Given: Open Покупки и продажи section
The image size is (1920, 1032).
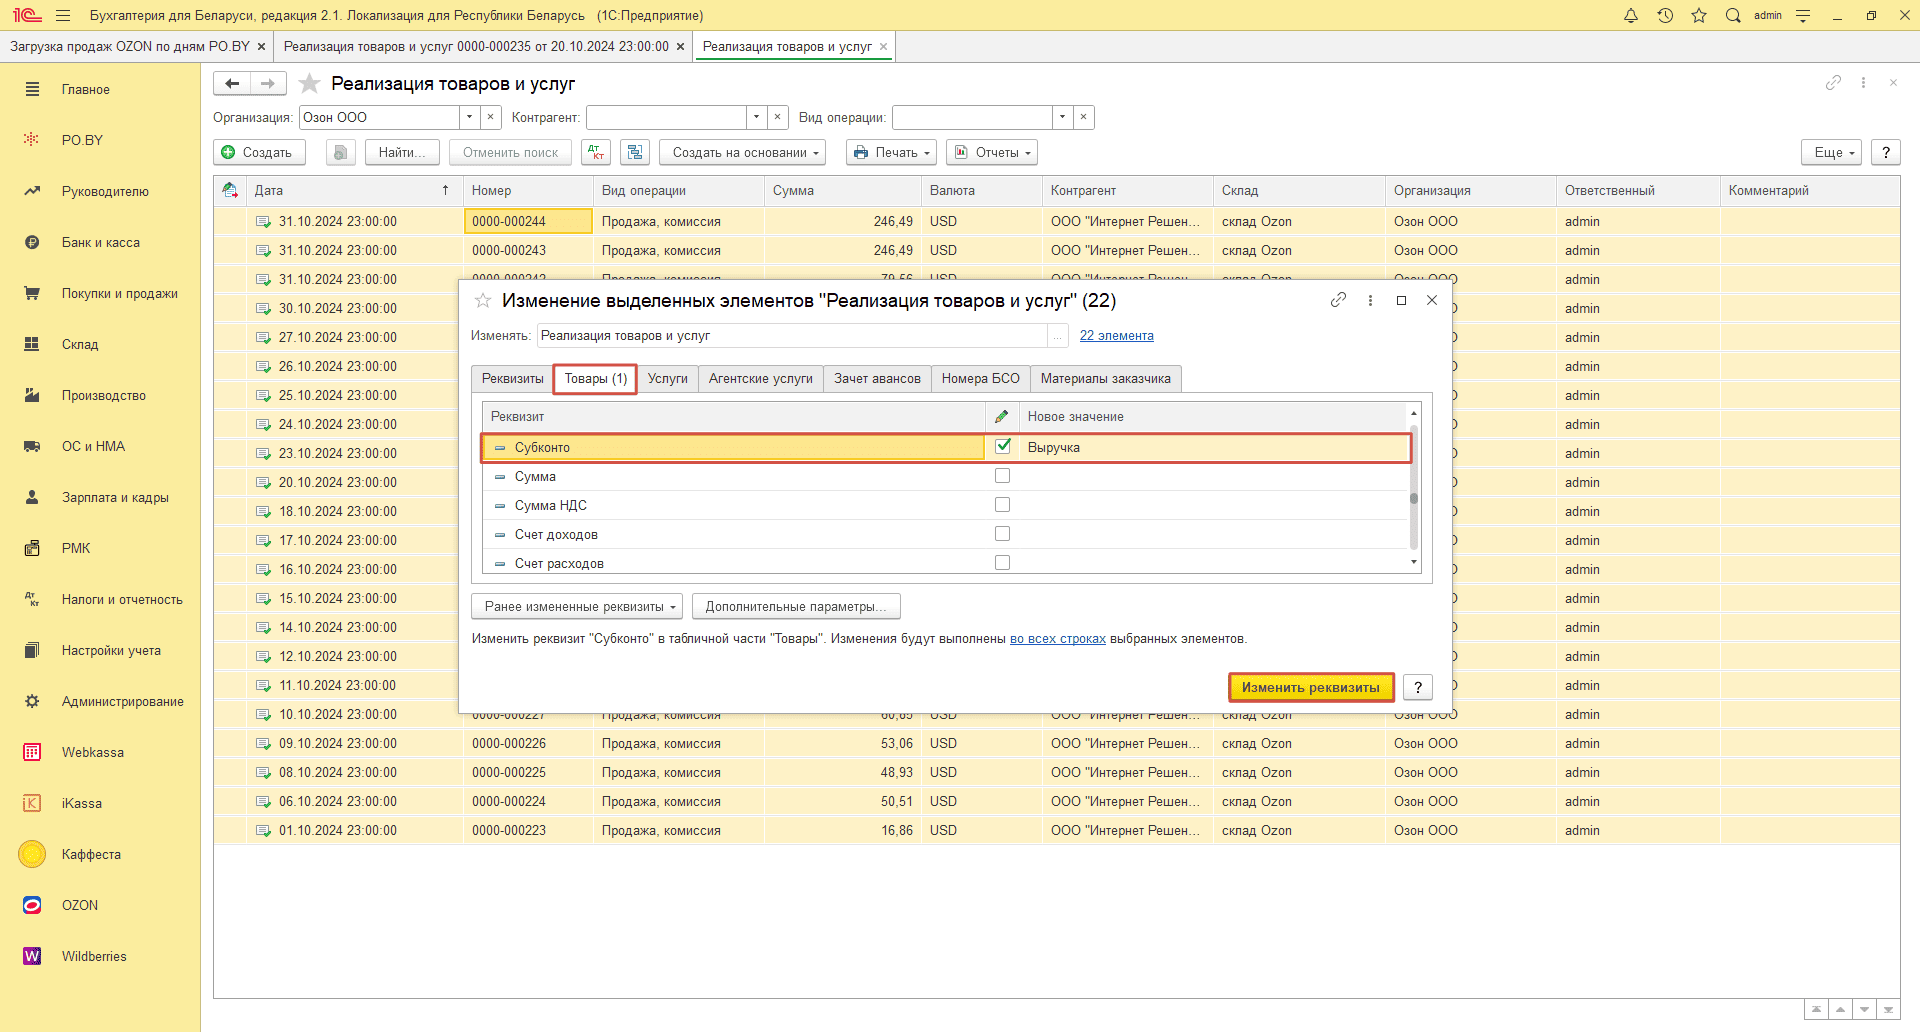Looking at the screenshot, I should [119, 294].
